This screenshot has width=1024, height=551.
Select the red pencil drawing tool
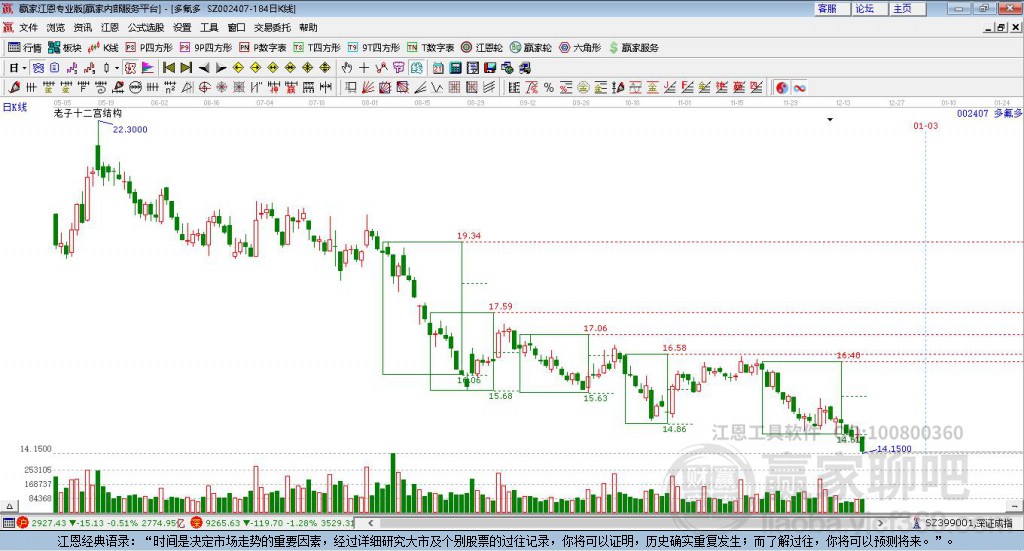coord(14,87)
